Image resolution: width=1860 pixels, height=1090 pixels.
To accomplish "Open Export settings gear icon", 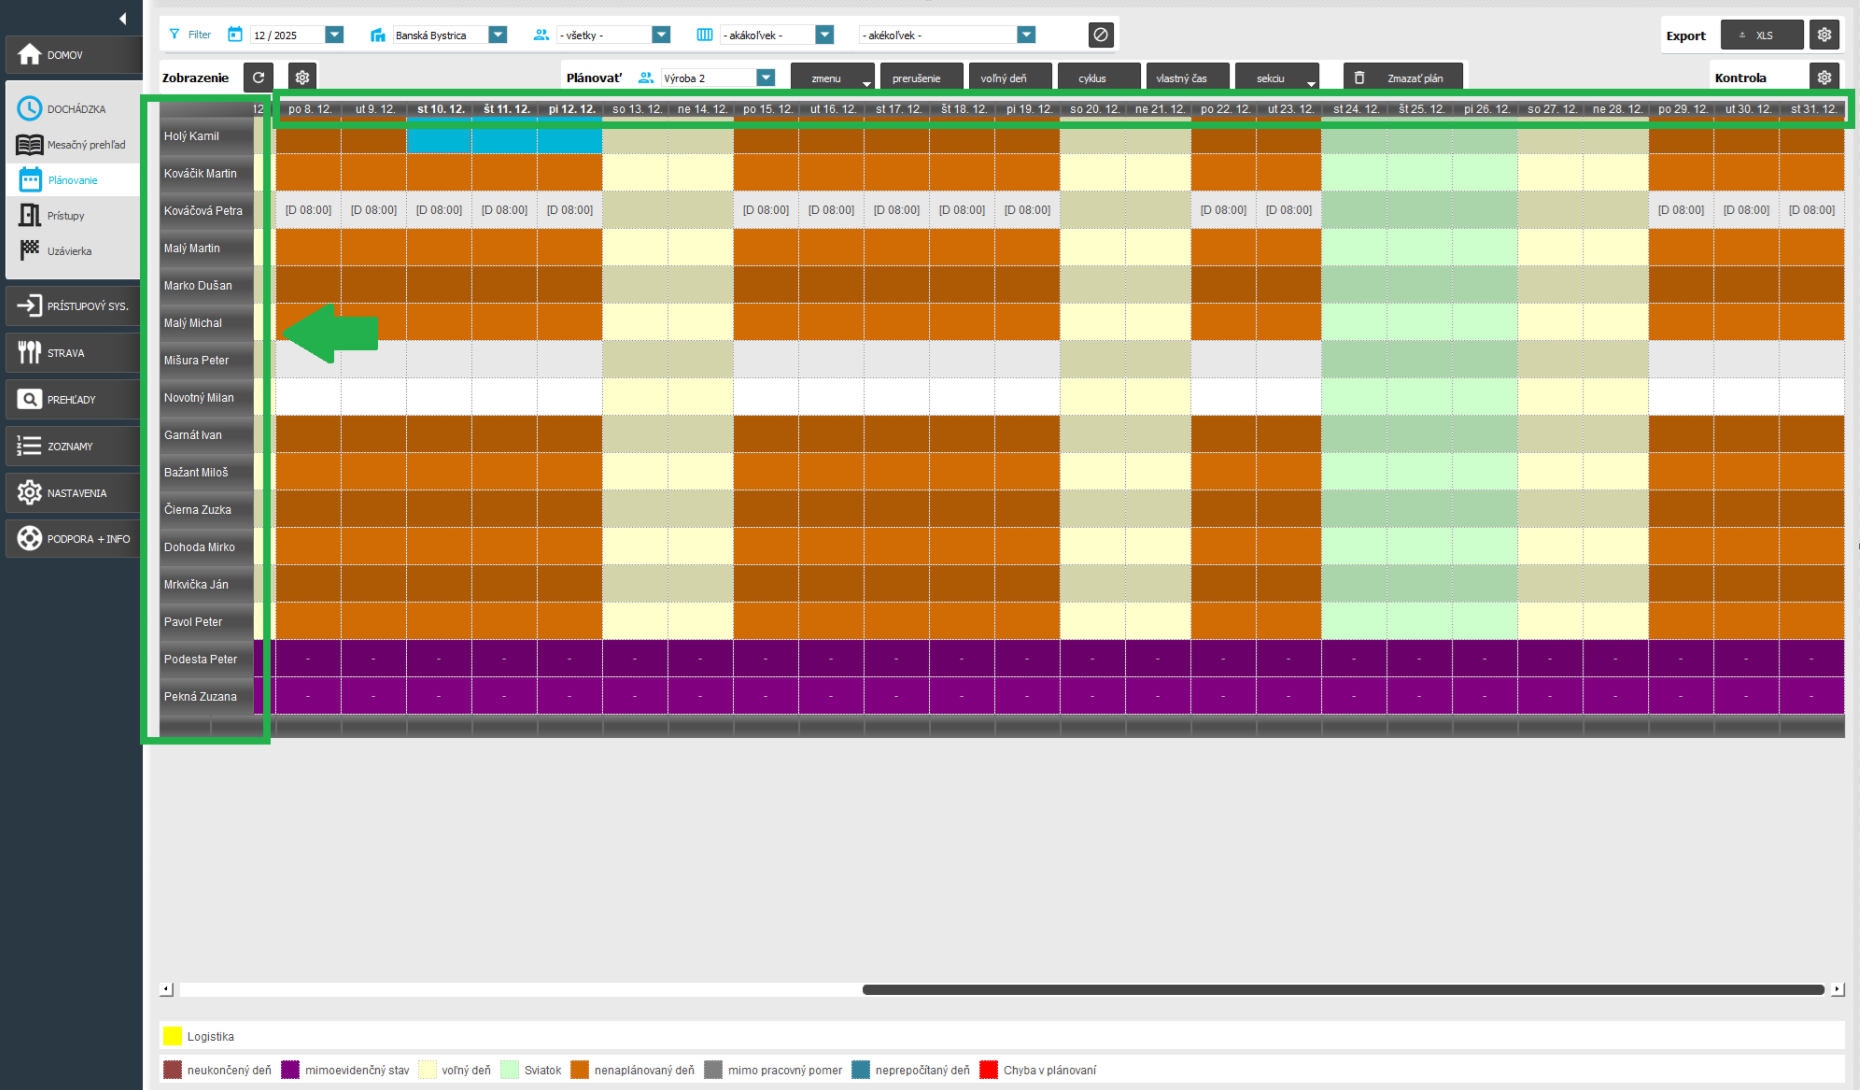I will coord(1824,35).
